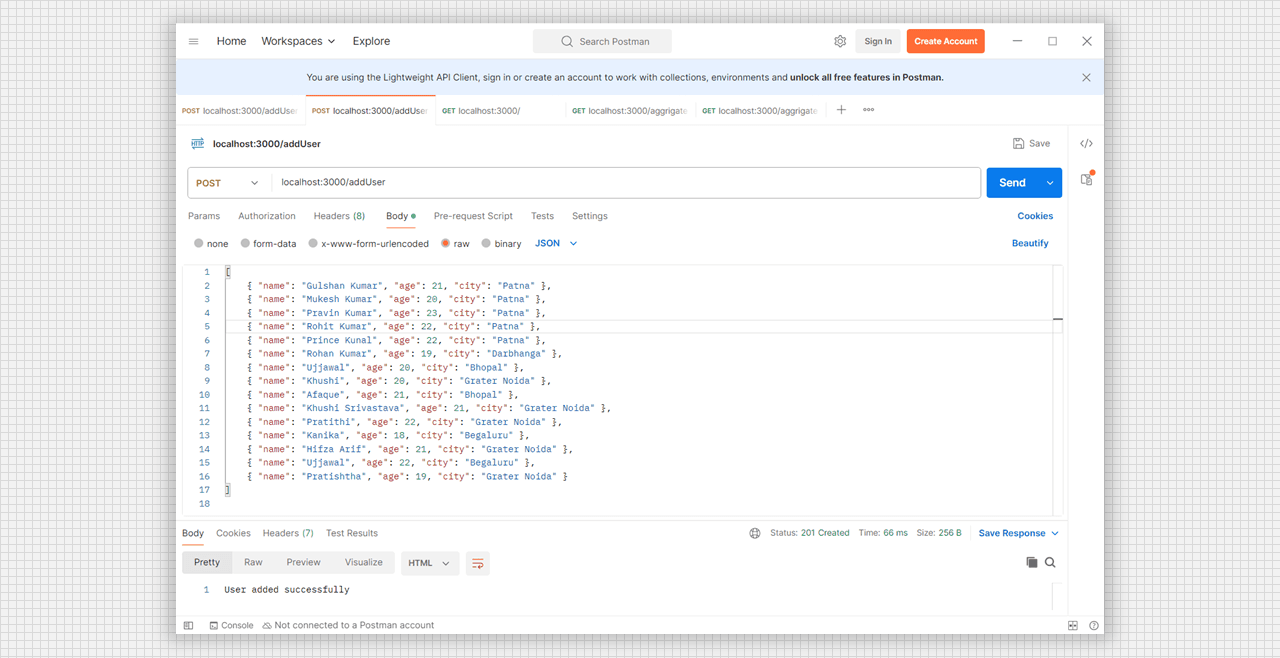Viewport: 1280px width, 658px height.
Task: Expand the JSON format dropdown
Action: click(556, 243)
